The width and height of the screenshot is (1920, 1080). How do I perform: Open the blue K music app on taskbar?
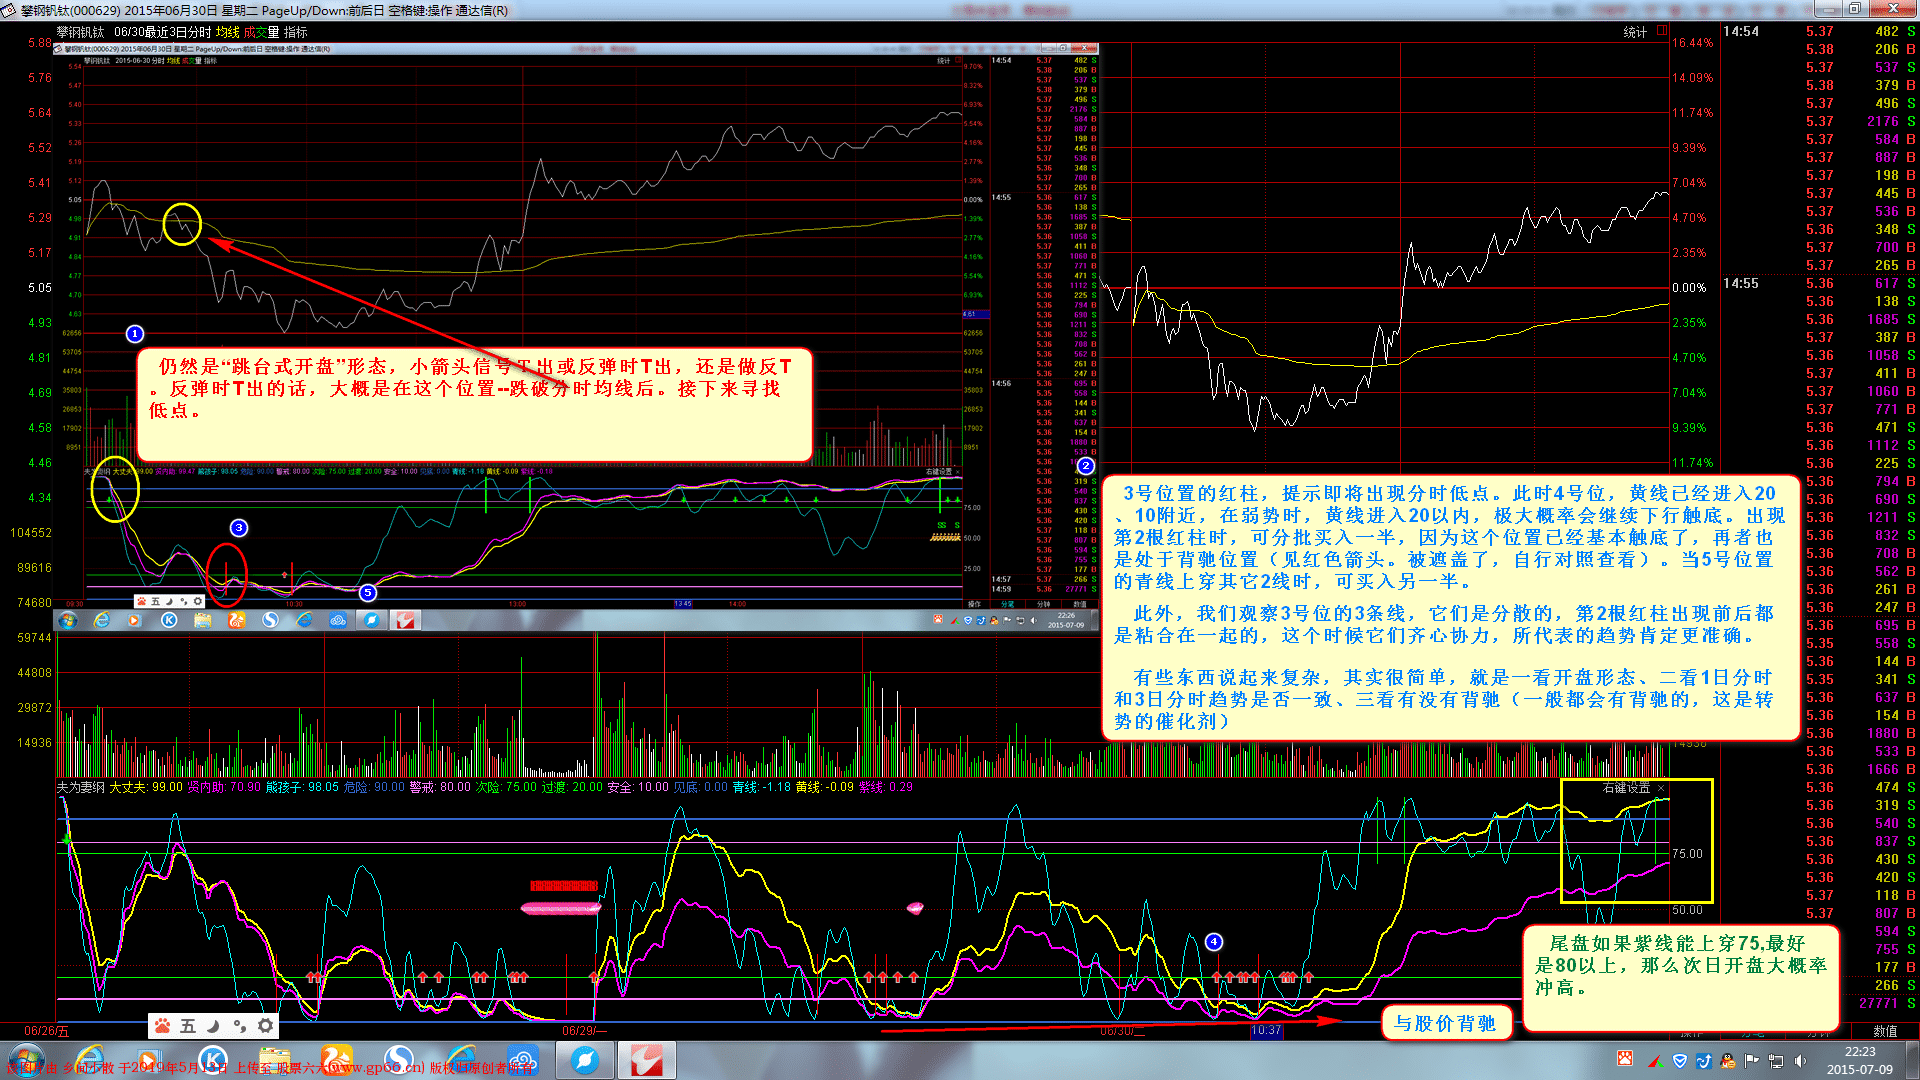click(x=212, y=1060)
